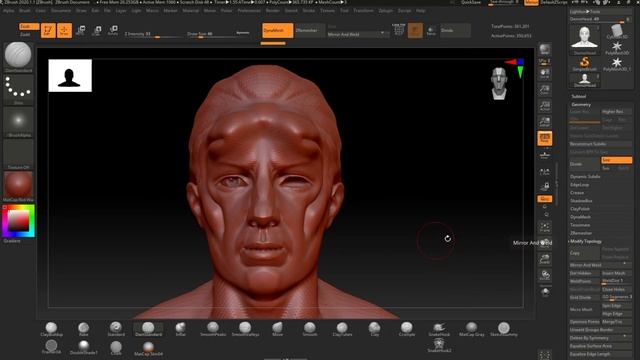Toggle the Qxyz rotation mode
The image size is (640, 360).
click(544, 199)
